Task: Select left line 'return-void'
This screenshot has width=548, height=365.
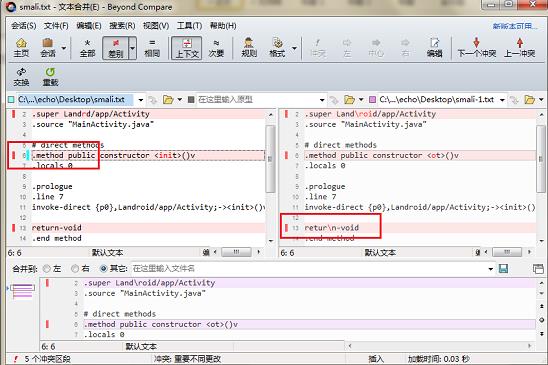Action: (x=57, y=228)
